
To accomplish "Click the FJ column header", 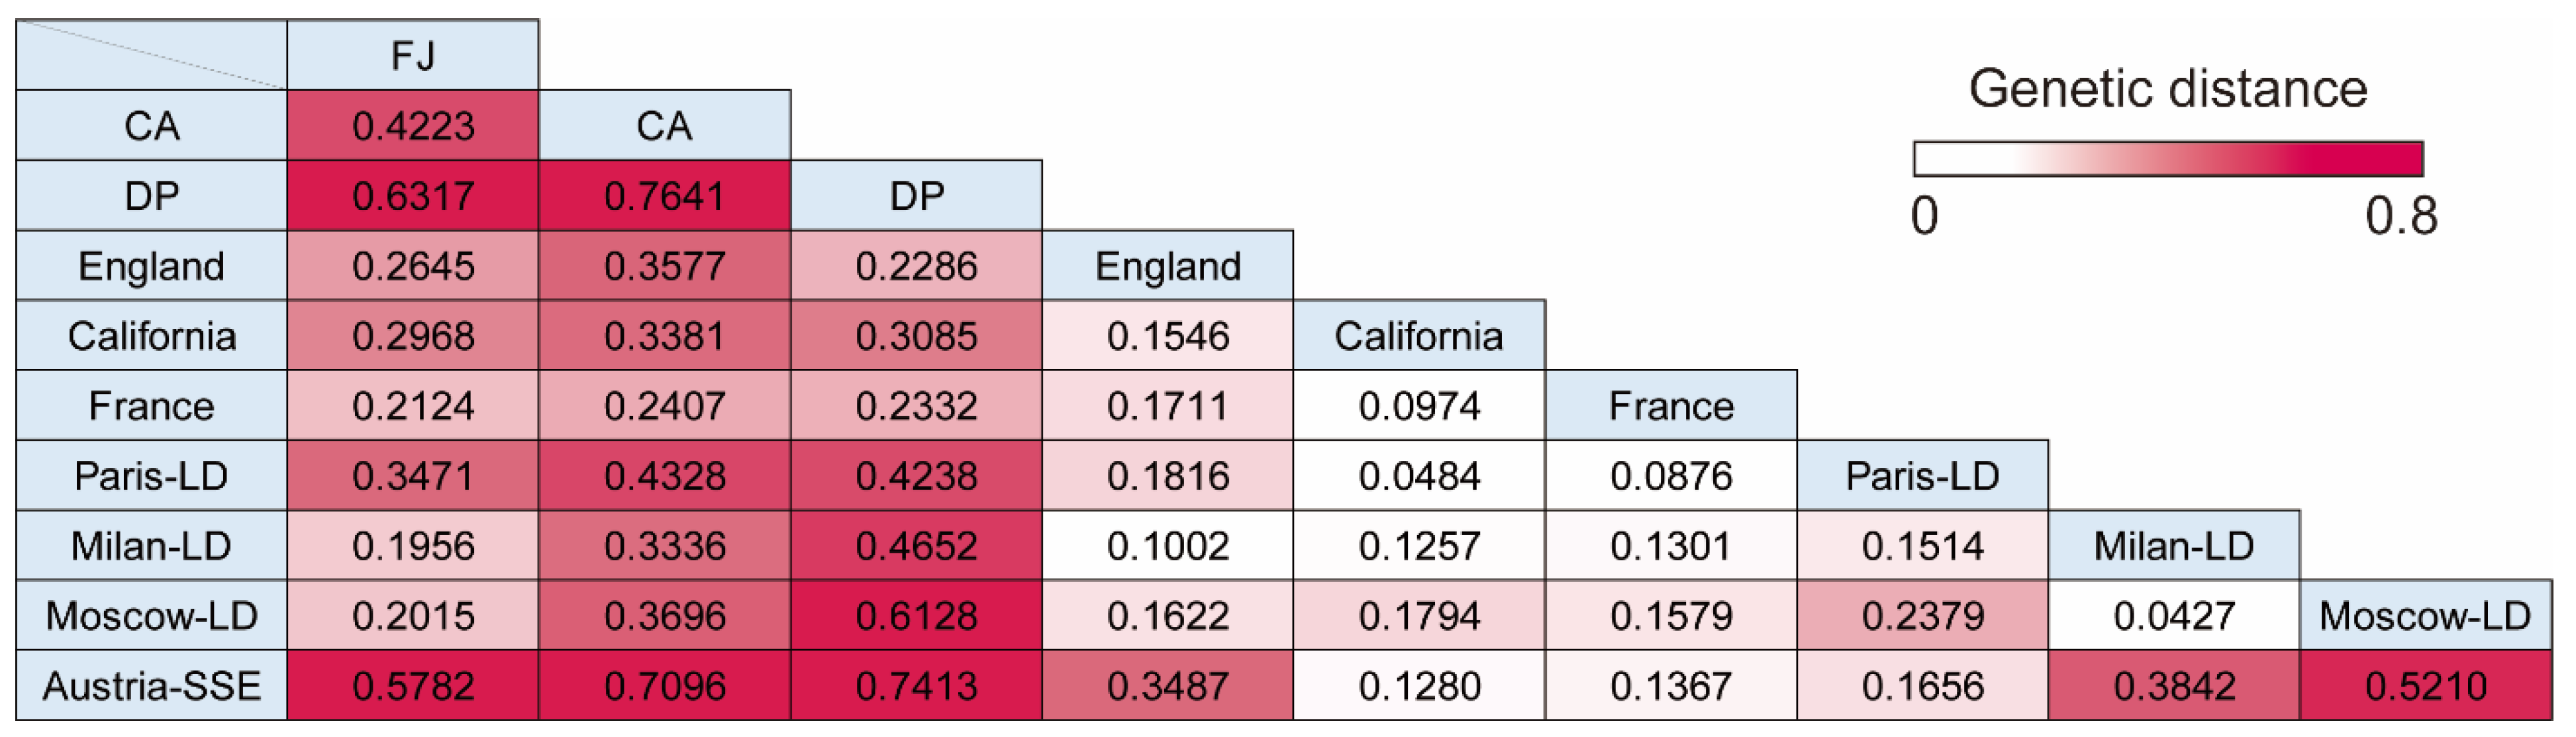I will [x=413, y=55].
